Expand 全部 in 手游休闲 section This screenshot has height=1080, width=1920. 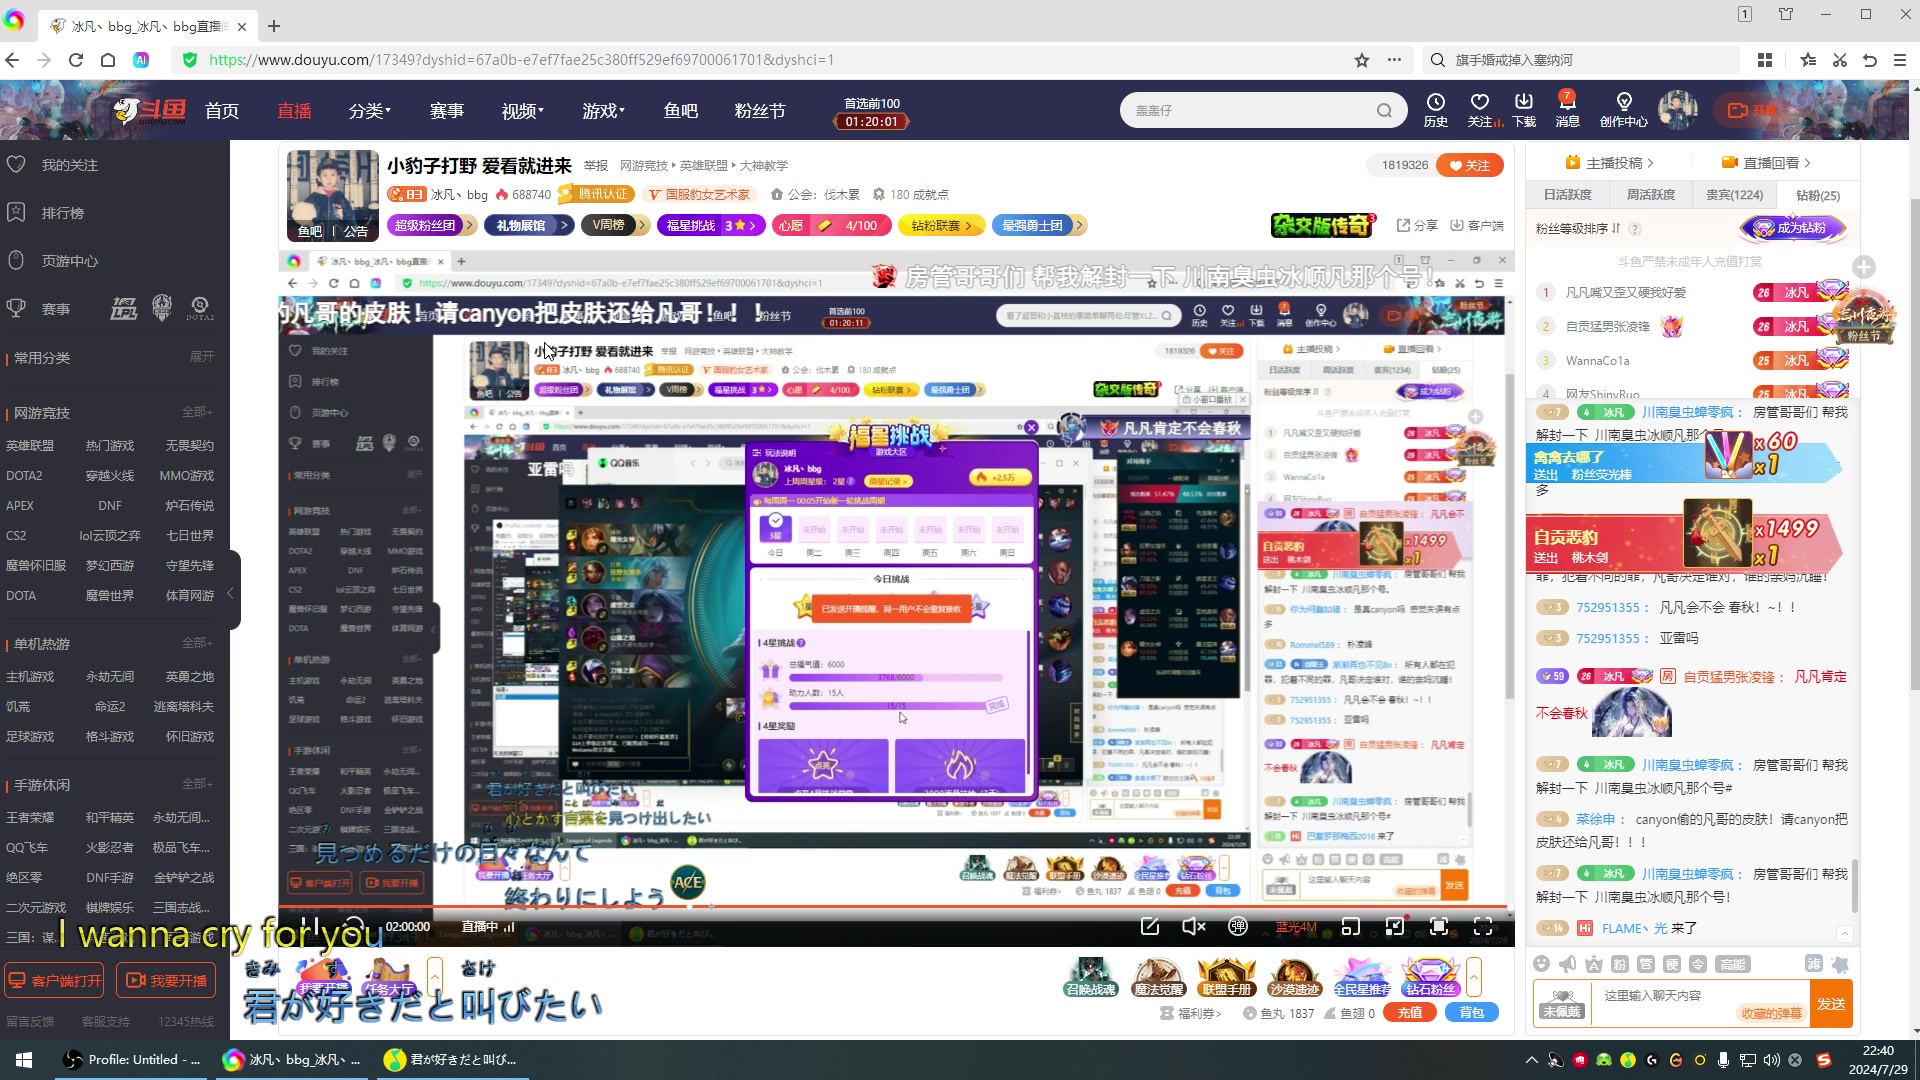(197, 784)
